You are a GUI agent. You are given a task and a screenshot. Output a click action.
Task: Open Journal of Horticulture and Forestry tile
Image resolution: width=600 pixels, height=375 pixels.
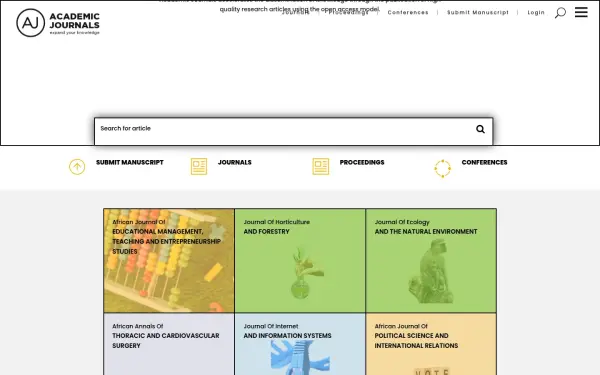tap(300, 261)
